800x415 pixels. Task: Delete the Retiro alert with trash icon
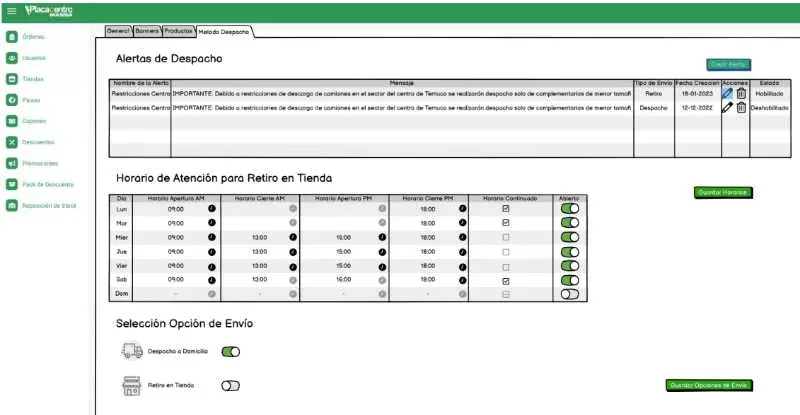(x=741, y=93)
